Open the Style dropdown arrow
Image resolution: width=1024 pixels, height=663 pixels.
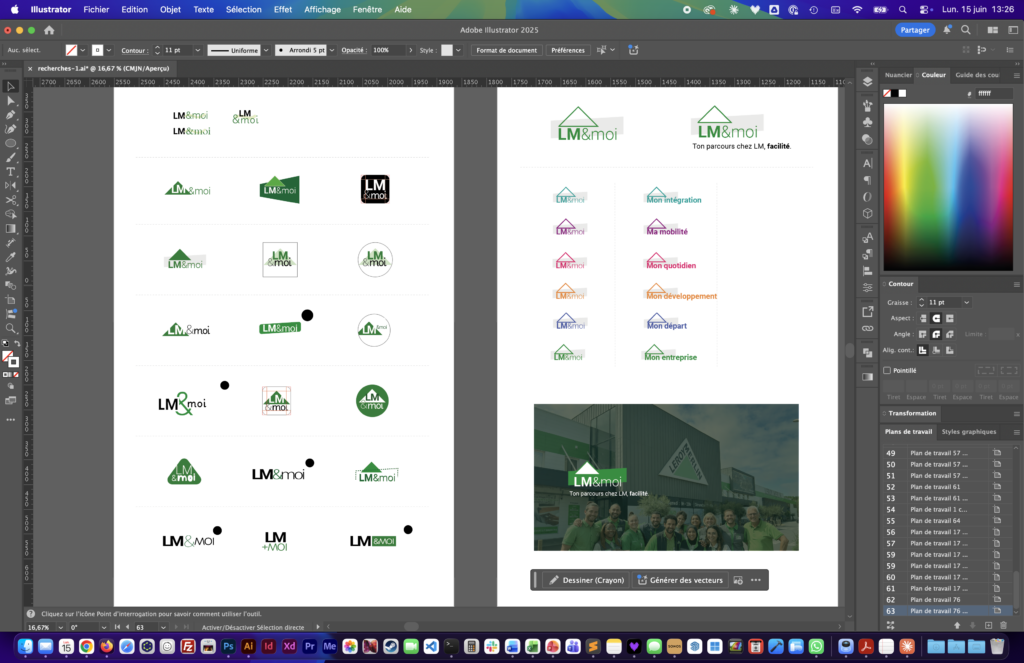[458, 50]
